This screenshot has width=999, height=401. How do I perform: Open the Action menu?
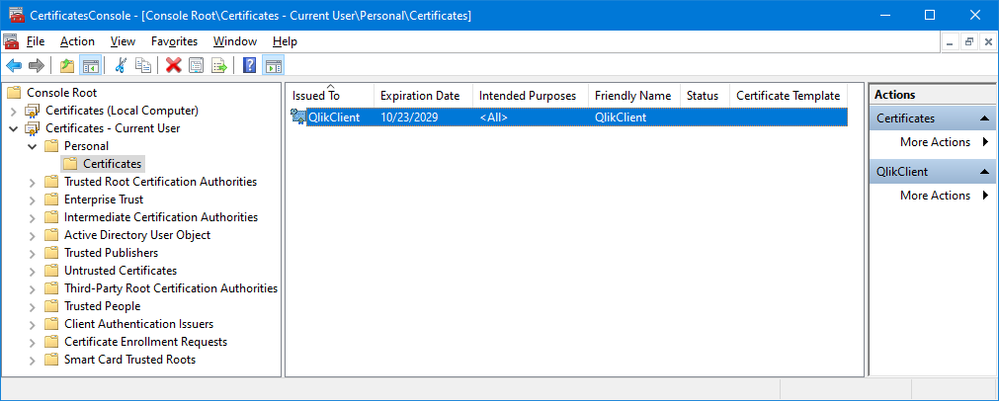coord(77,41)
